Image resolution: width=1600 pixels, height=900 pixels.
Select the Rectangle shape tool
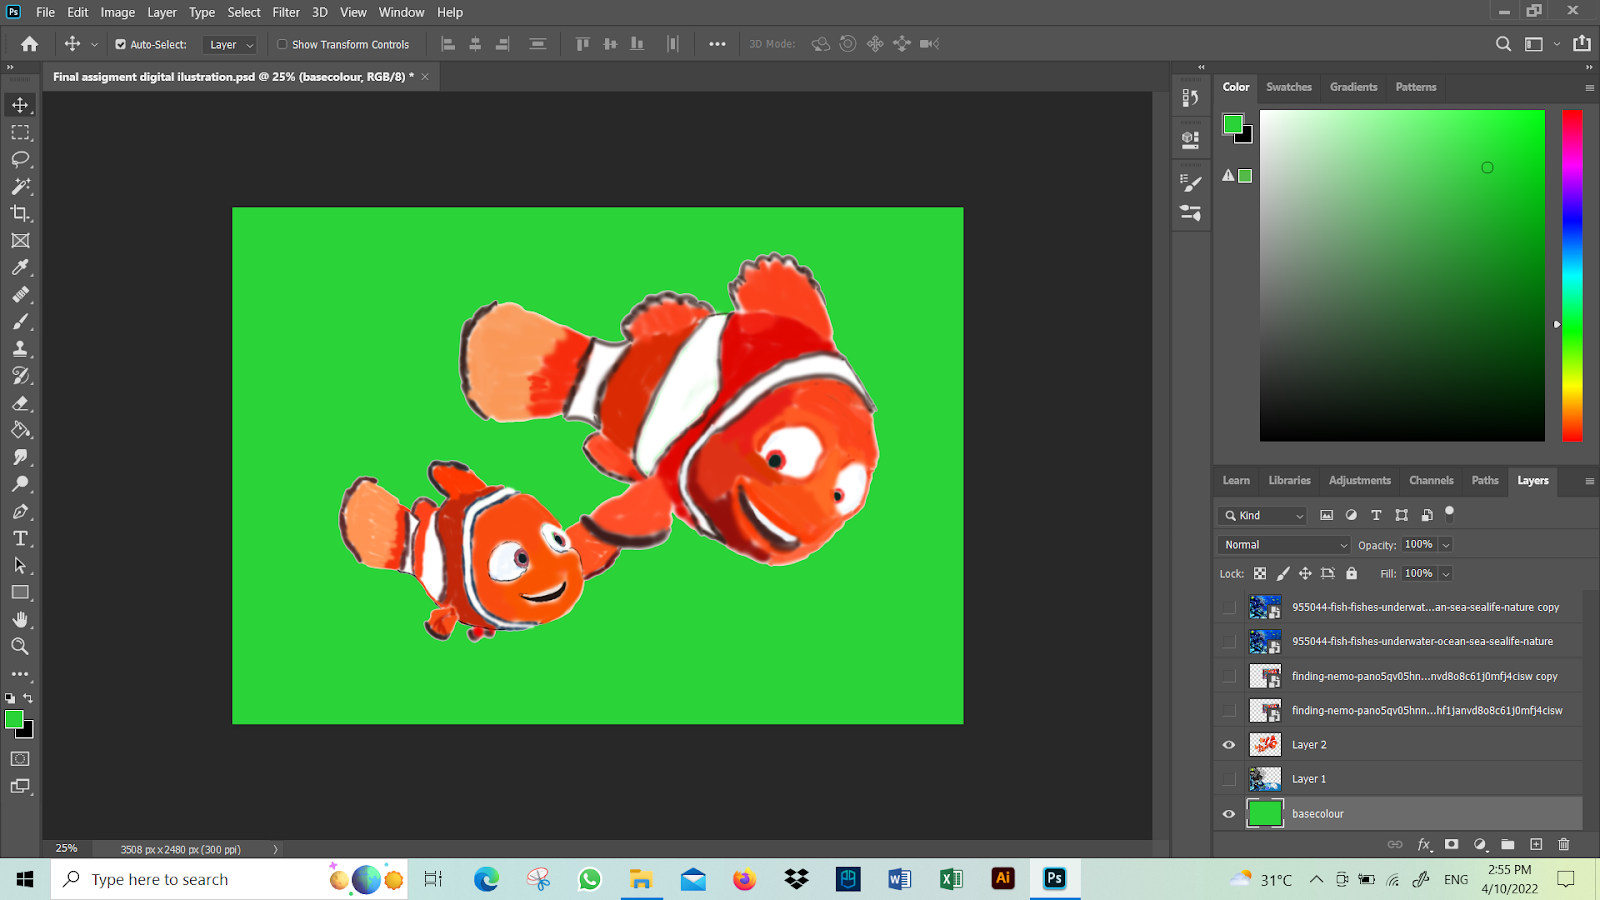click(20, 592)
